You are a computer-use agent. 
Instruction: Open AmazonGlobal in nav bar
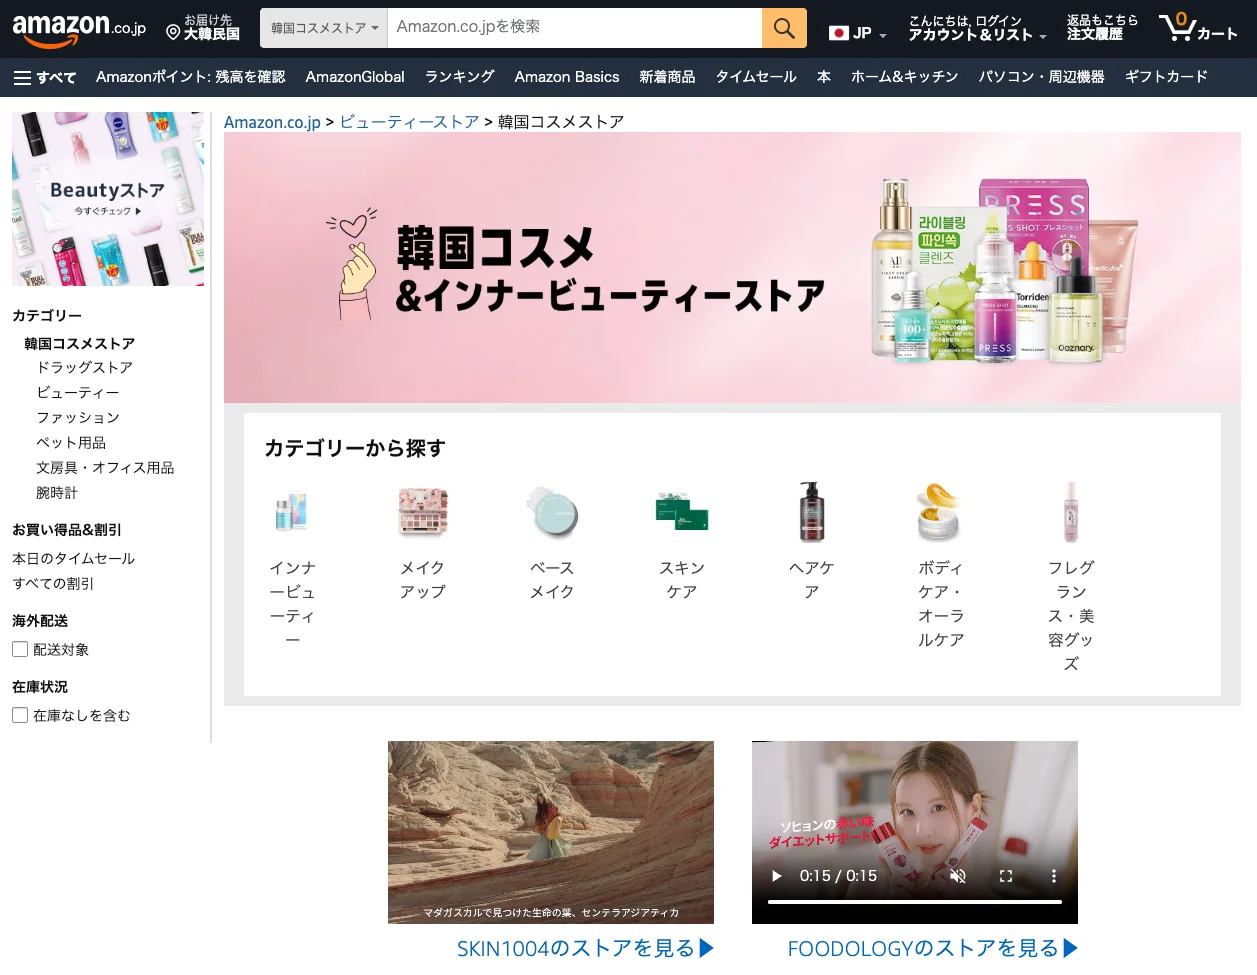coord(355,77)
